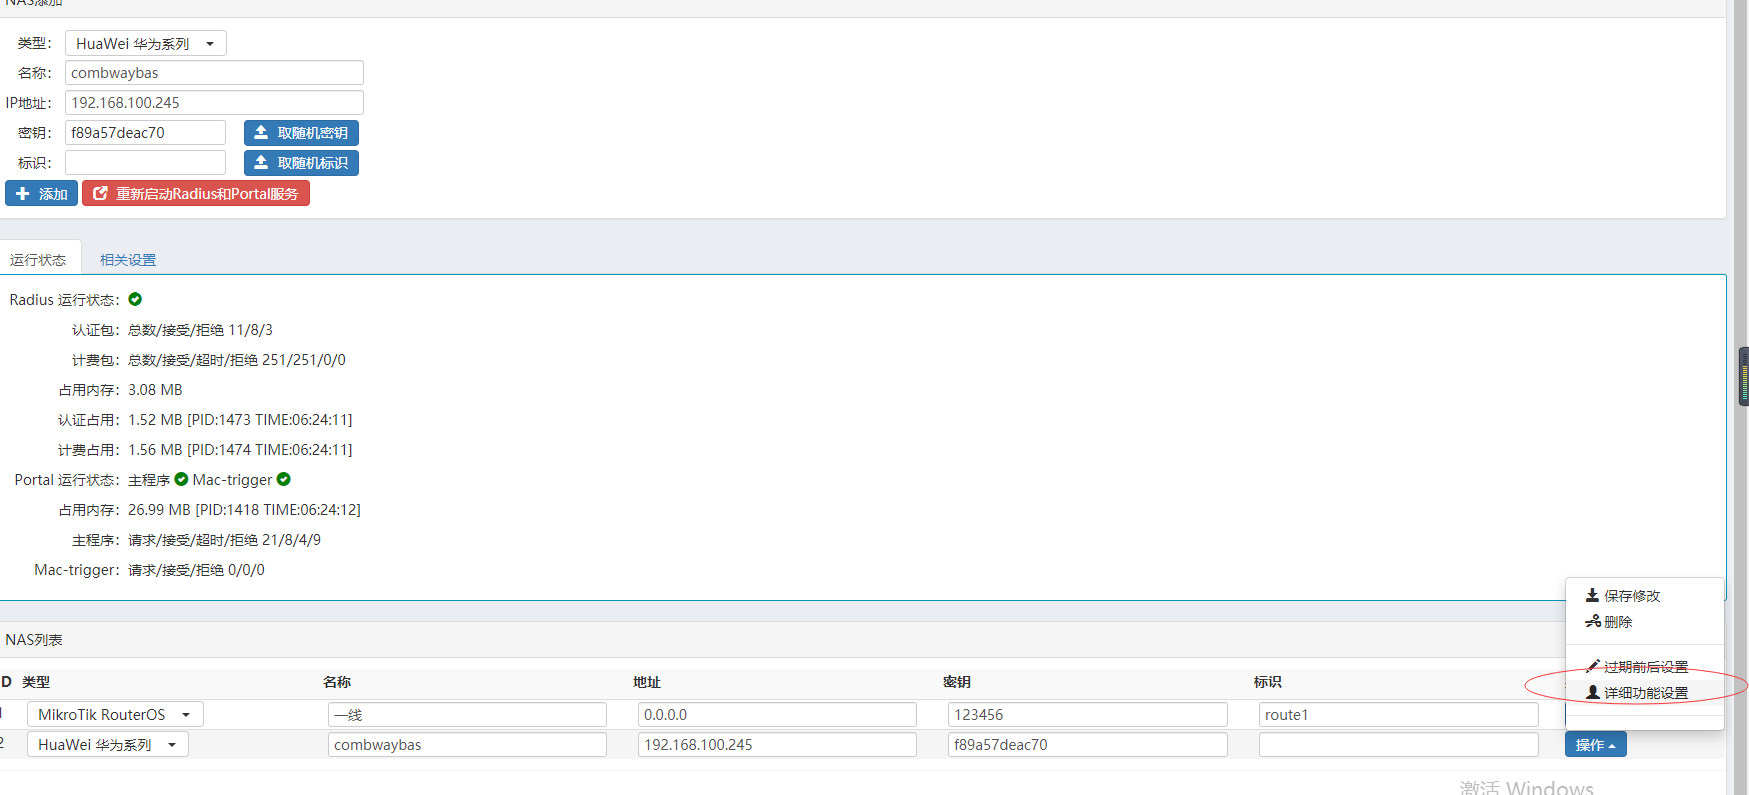Viewport: 1749px width, 795px height.
Task: Choose 过期前后设置 in the popup menu
Action: tap(1645, 667)
